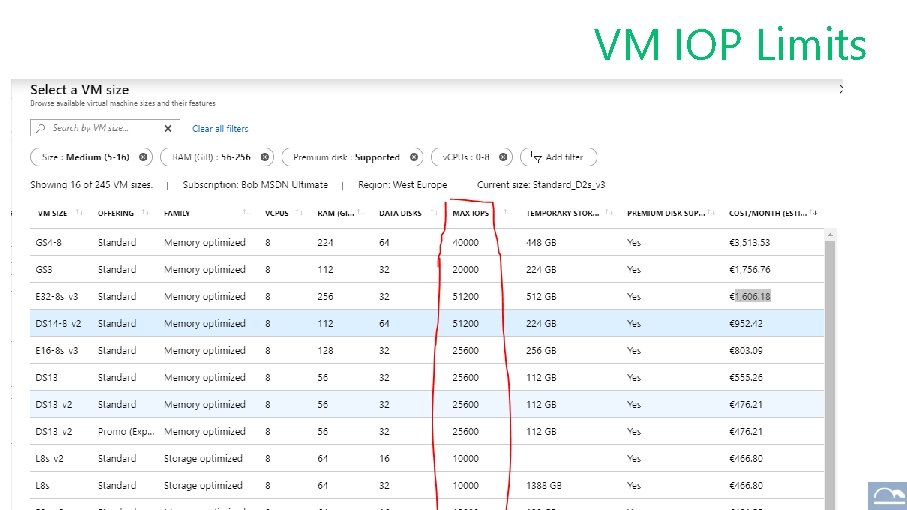
Task: Remove the Size : Medium filter pill
Action: click(x=143, y=157)
